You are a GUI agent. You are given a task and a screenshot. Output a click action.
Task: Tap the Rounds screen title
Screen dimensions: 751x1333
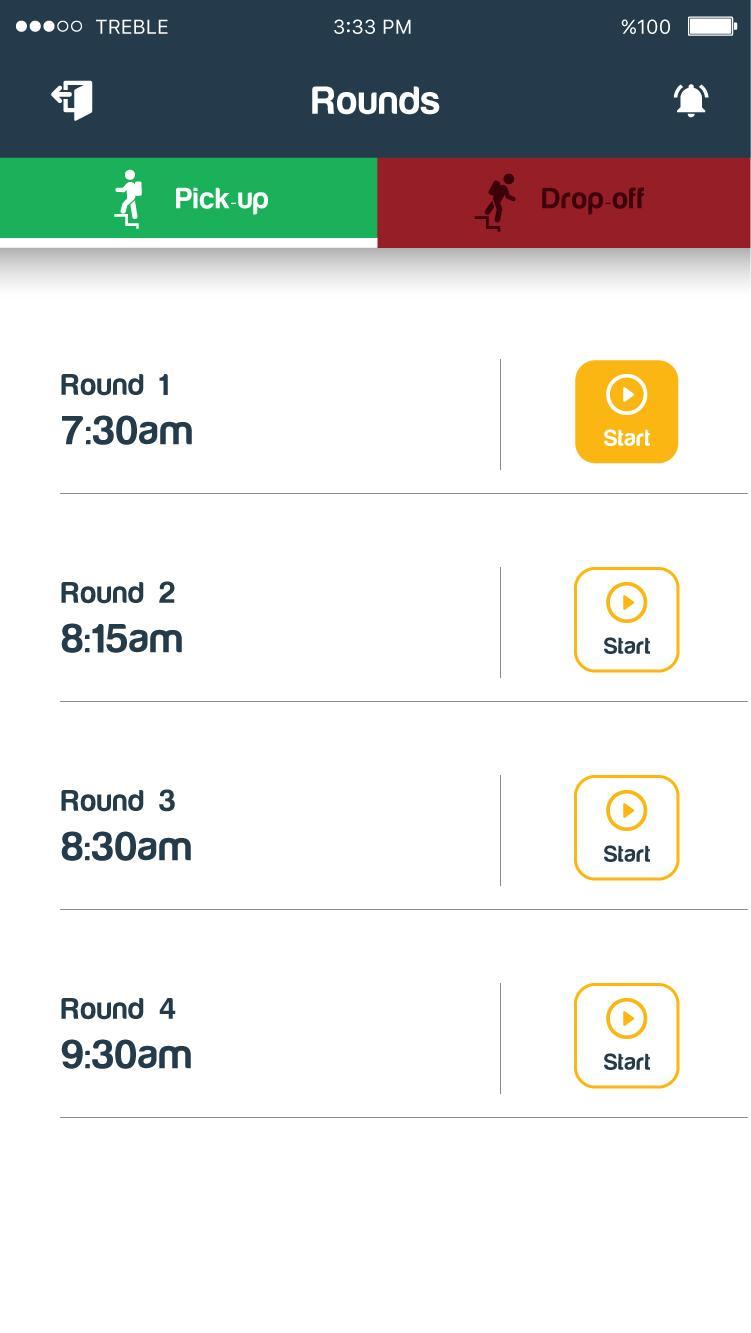pyautogui.click(x=375, y=101)
